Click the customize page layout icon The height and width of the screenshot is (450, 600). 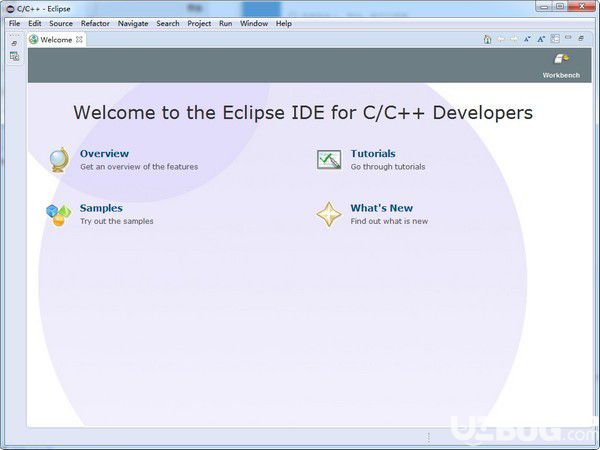tap(555, 39)
